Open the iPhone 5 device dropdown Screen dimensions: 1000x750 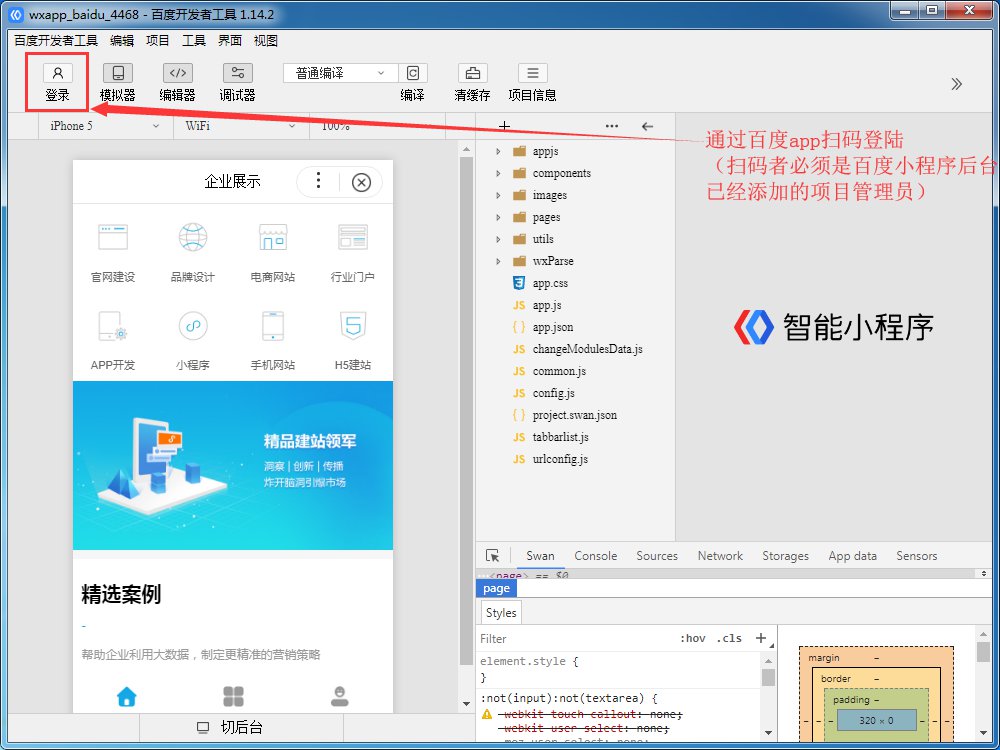(105, 126)
